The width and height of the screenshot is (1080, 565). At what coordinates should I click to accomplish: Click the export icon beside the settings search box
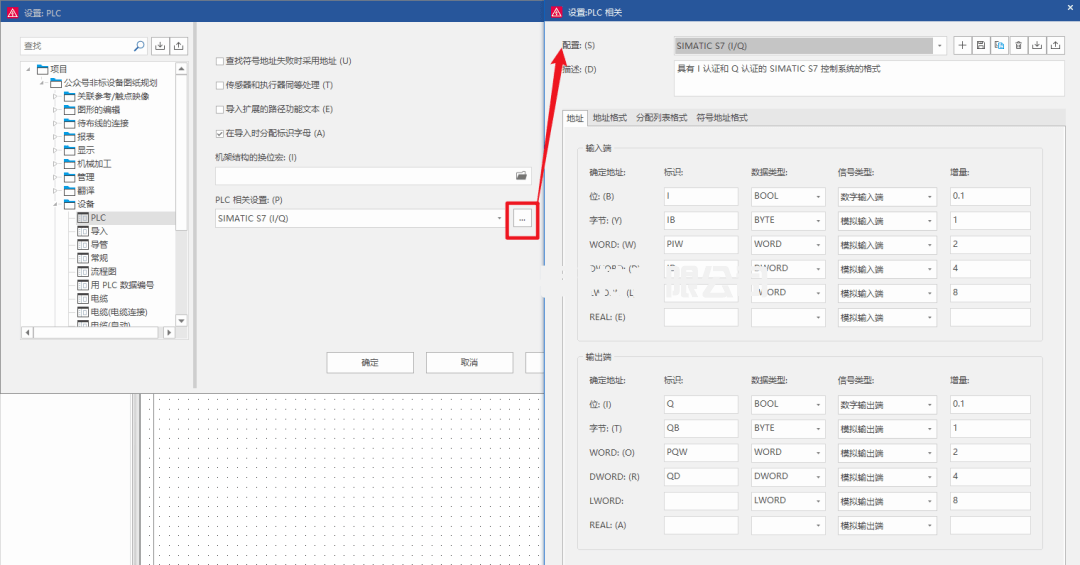179,46
